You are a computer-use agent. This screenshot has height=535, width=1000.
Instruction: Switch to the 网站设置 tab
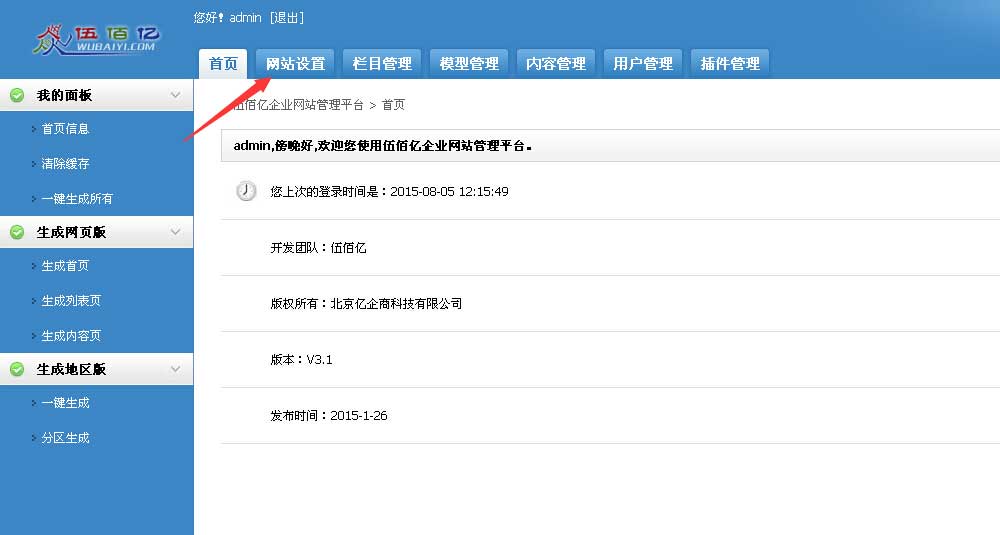(x=295, y=63)
